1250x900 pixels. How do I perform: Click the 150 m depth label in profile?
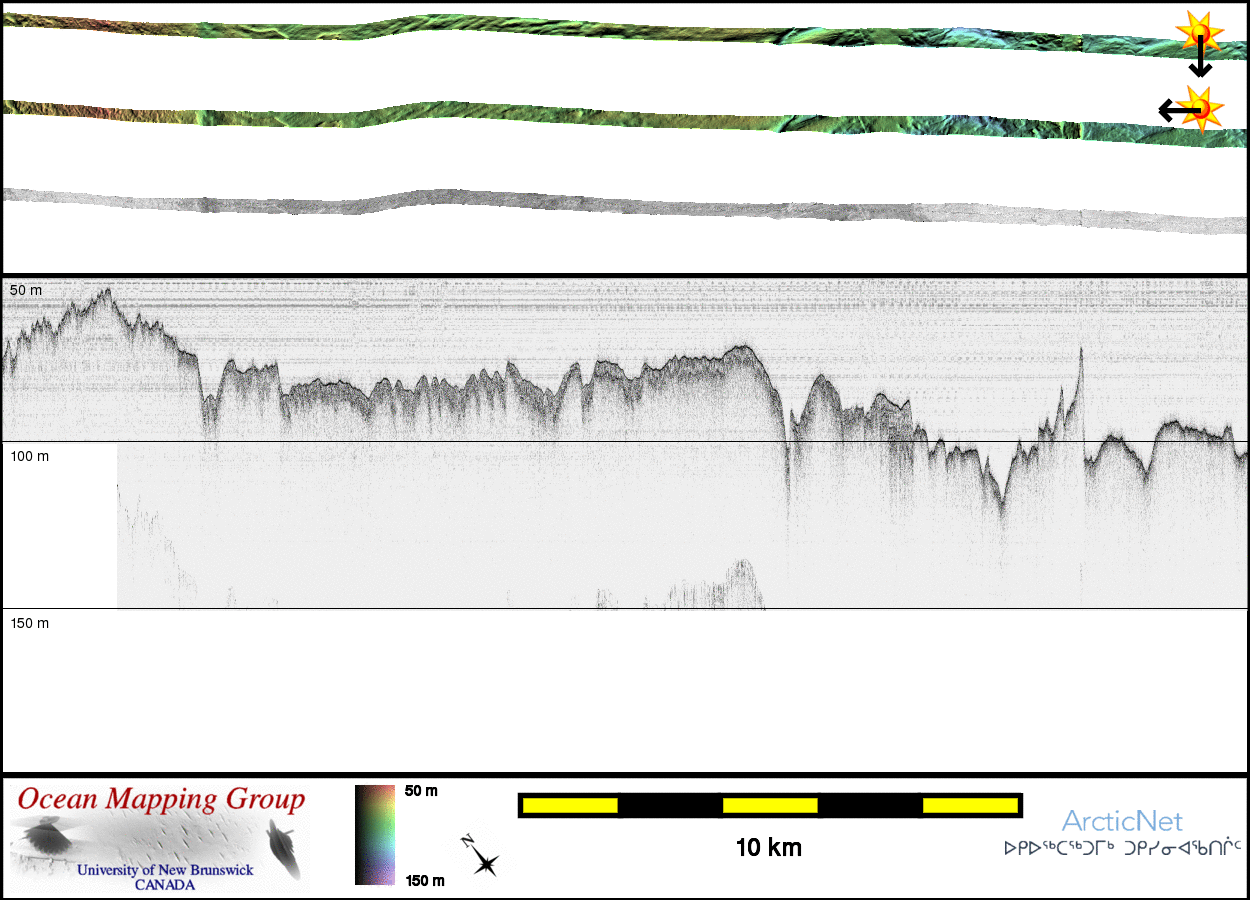click(x=29, y=623)
